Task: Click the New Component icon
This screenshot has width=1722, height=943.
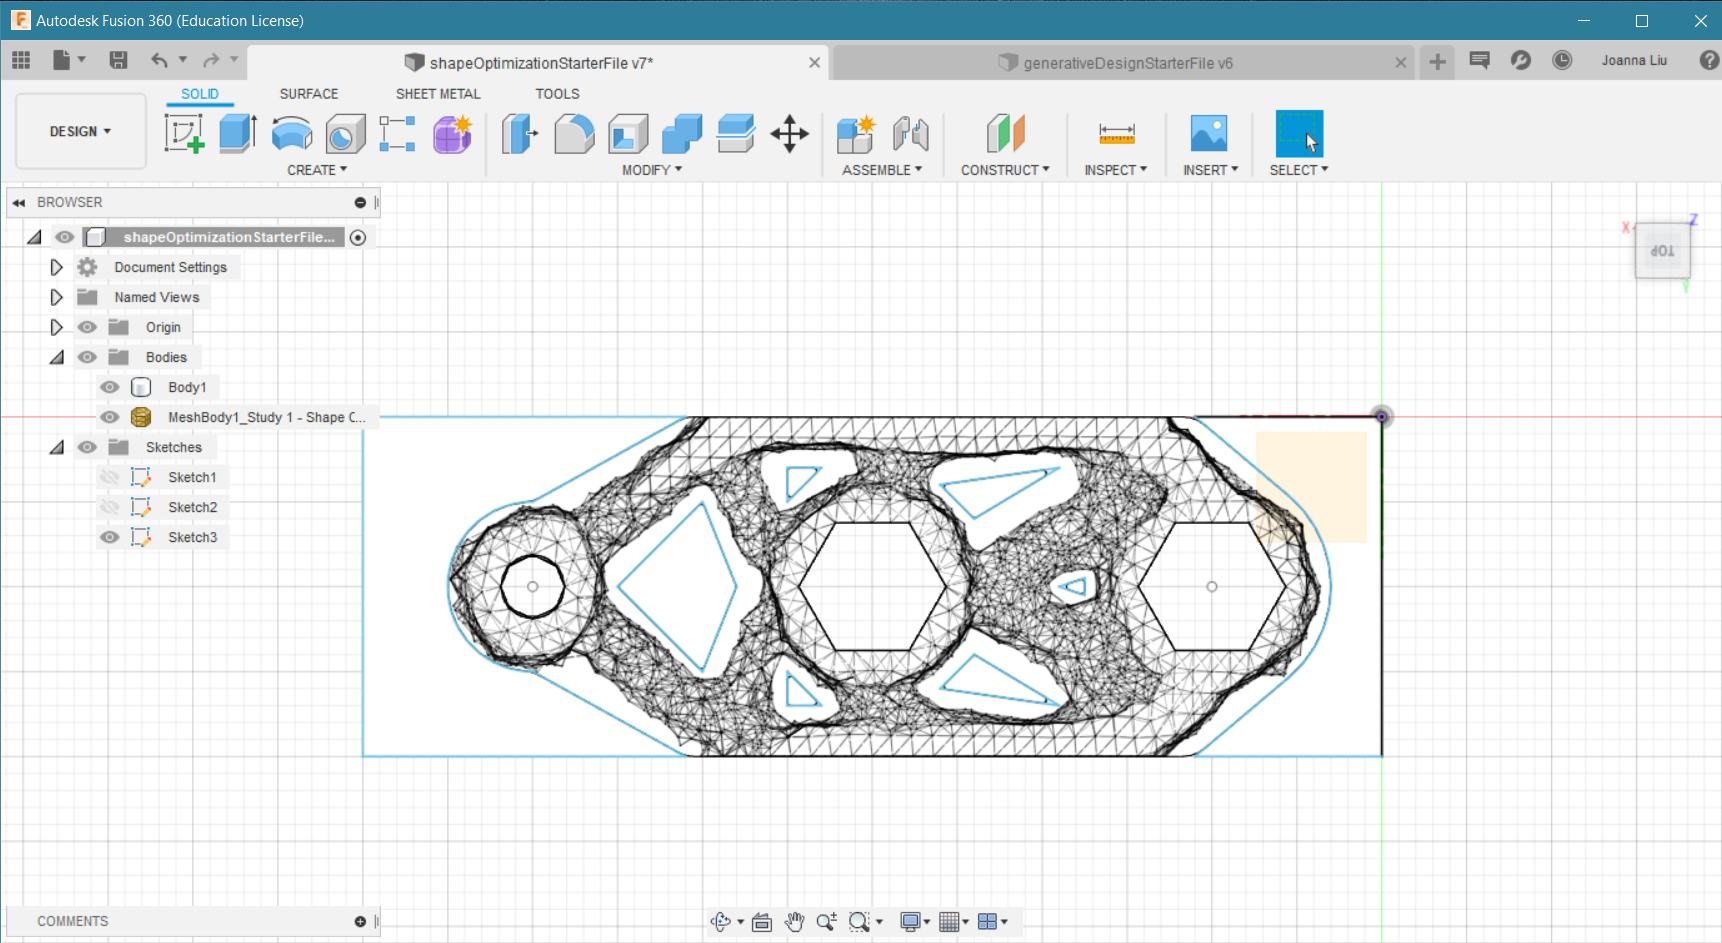Action: pyautogui.click(x=856, y=133)
